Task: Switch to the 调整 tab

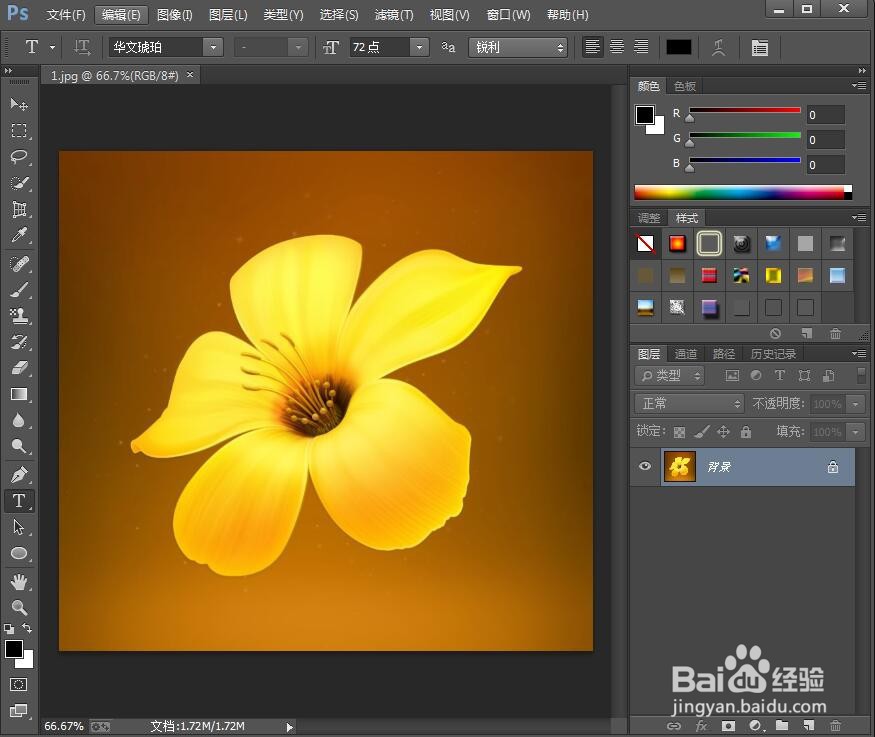Action: click(x=649, y=218)
